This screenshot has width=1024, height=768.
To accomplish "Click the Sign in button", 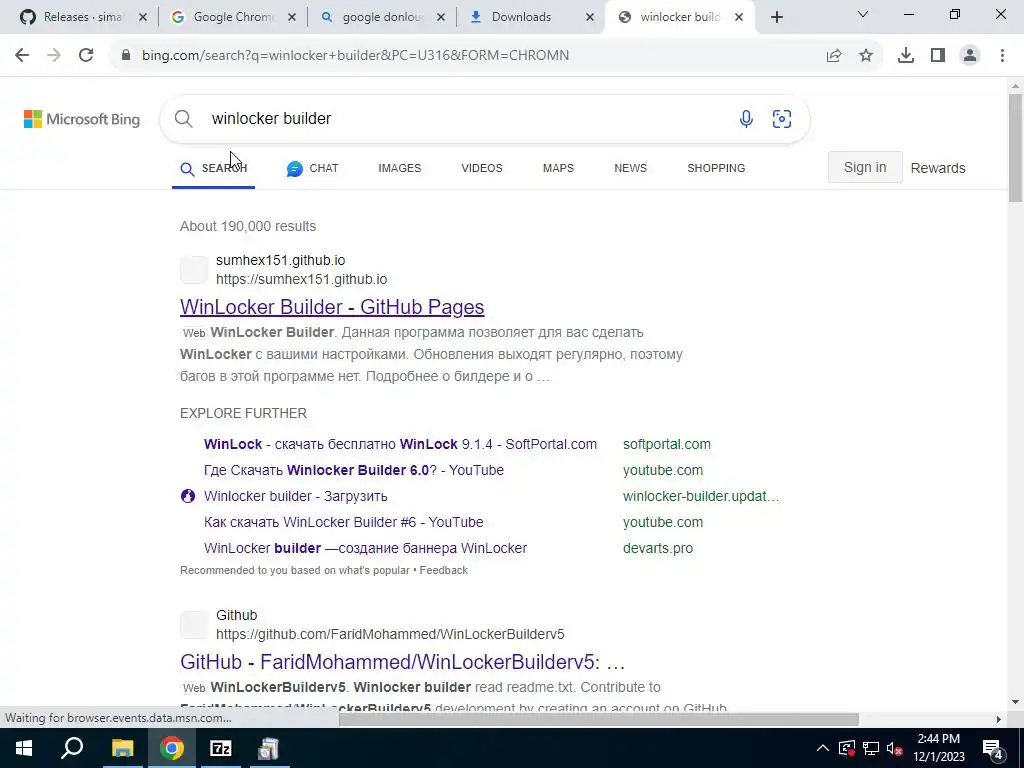I will point(865,167).
